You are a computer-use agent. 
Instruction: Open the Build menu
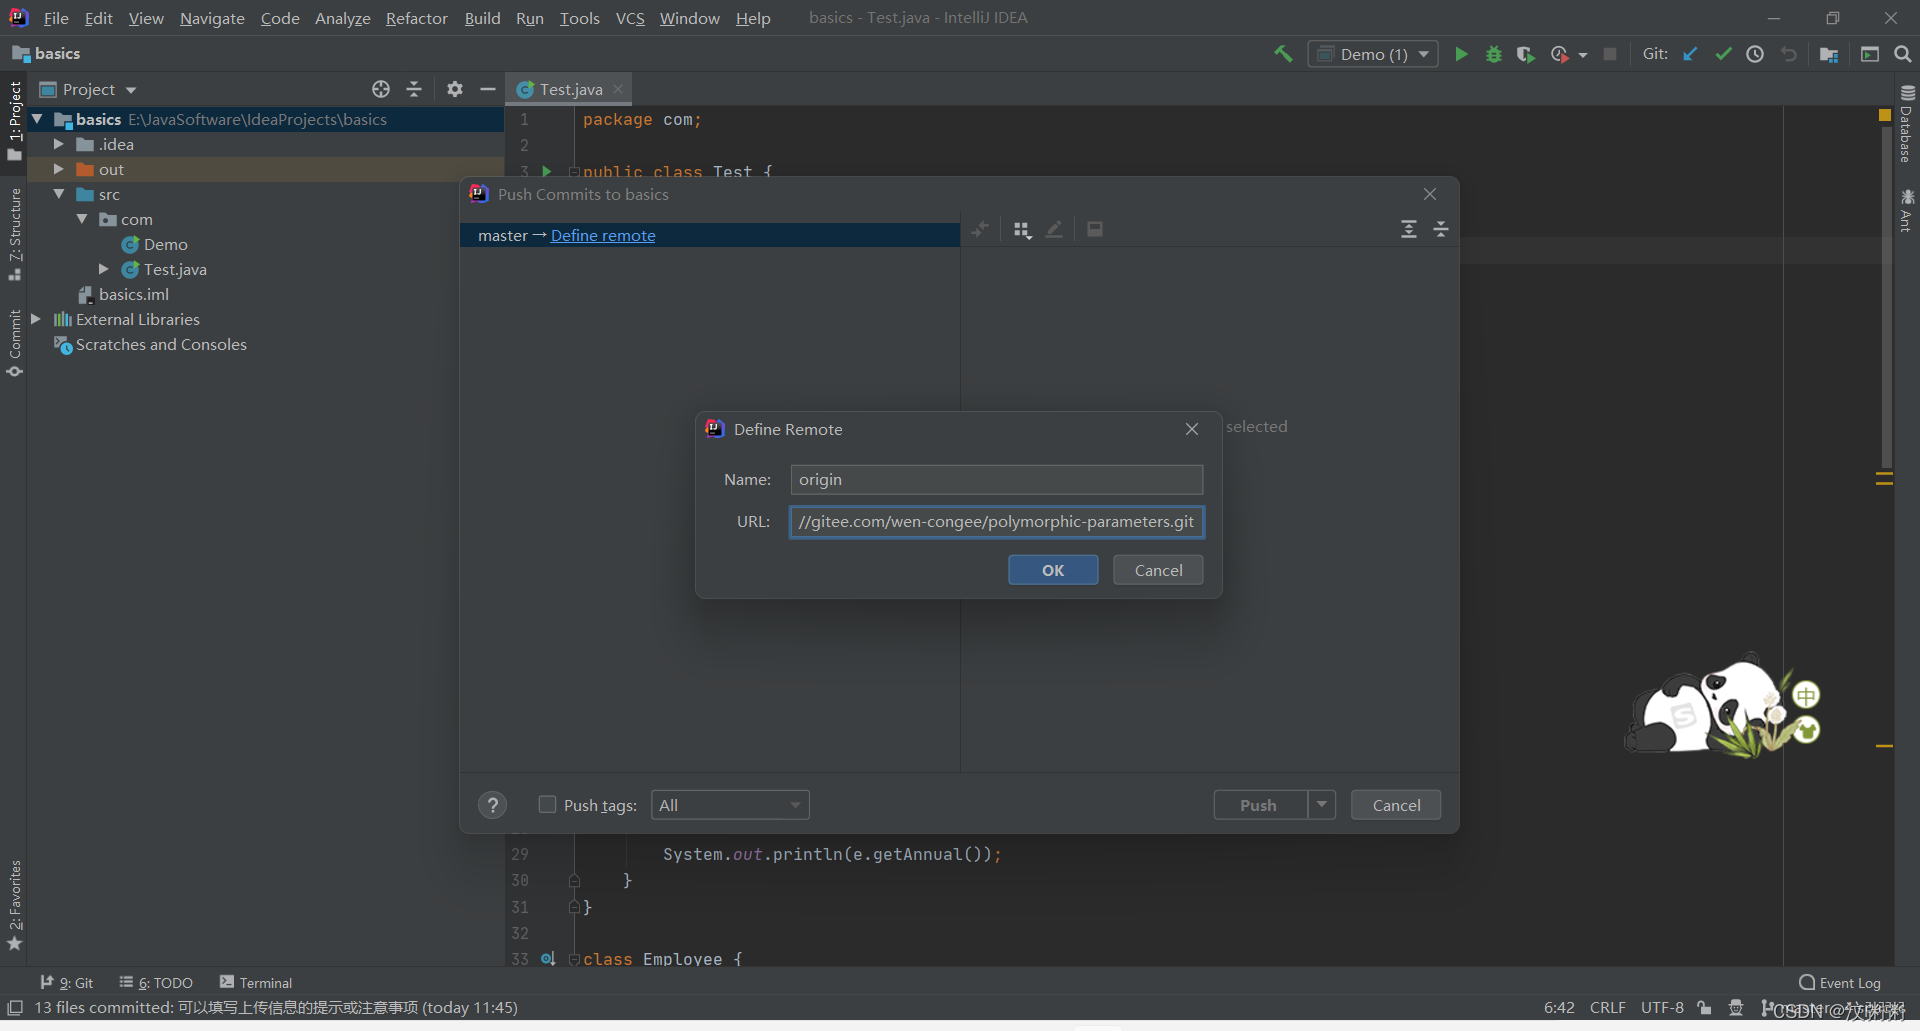[x=482, y=18]
